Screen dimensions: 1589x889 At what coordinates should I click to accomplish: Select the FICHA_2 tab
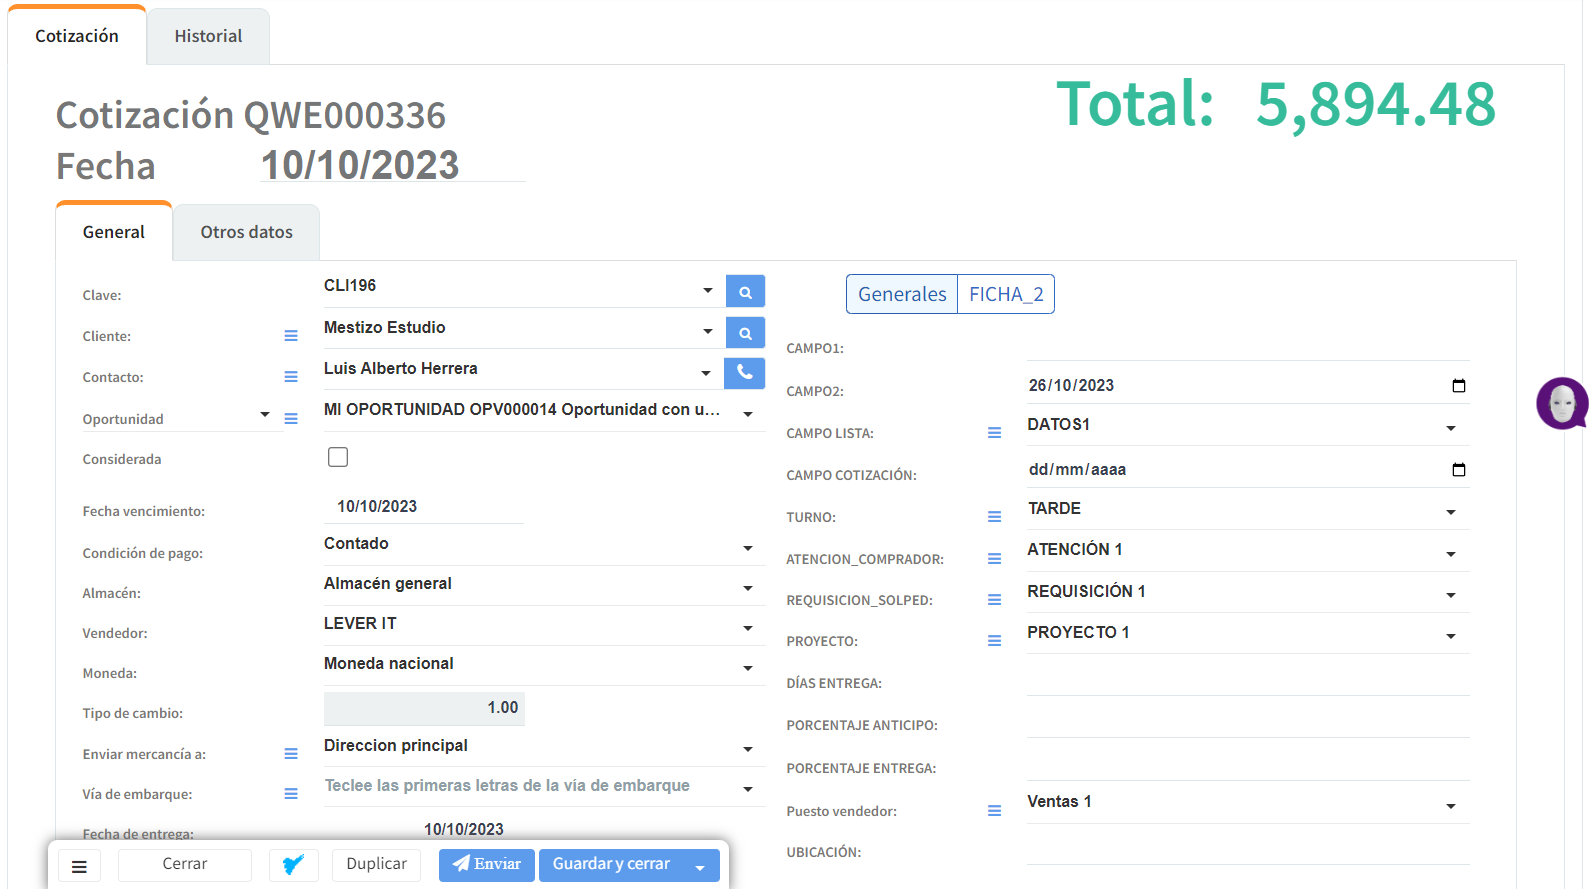tap(1005, 294)
